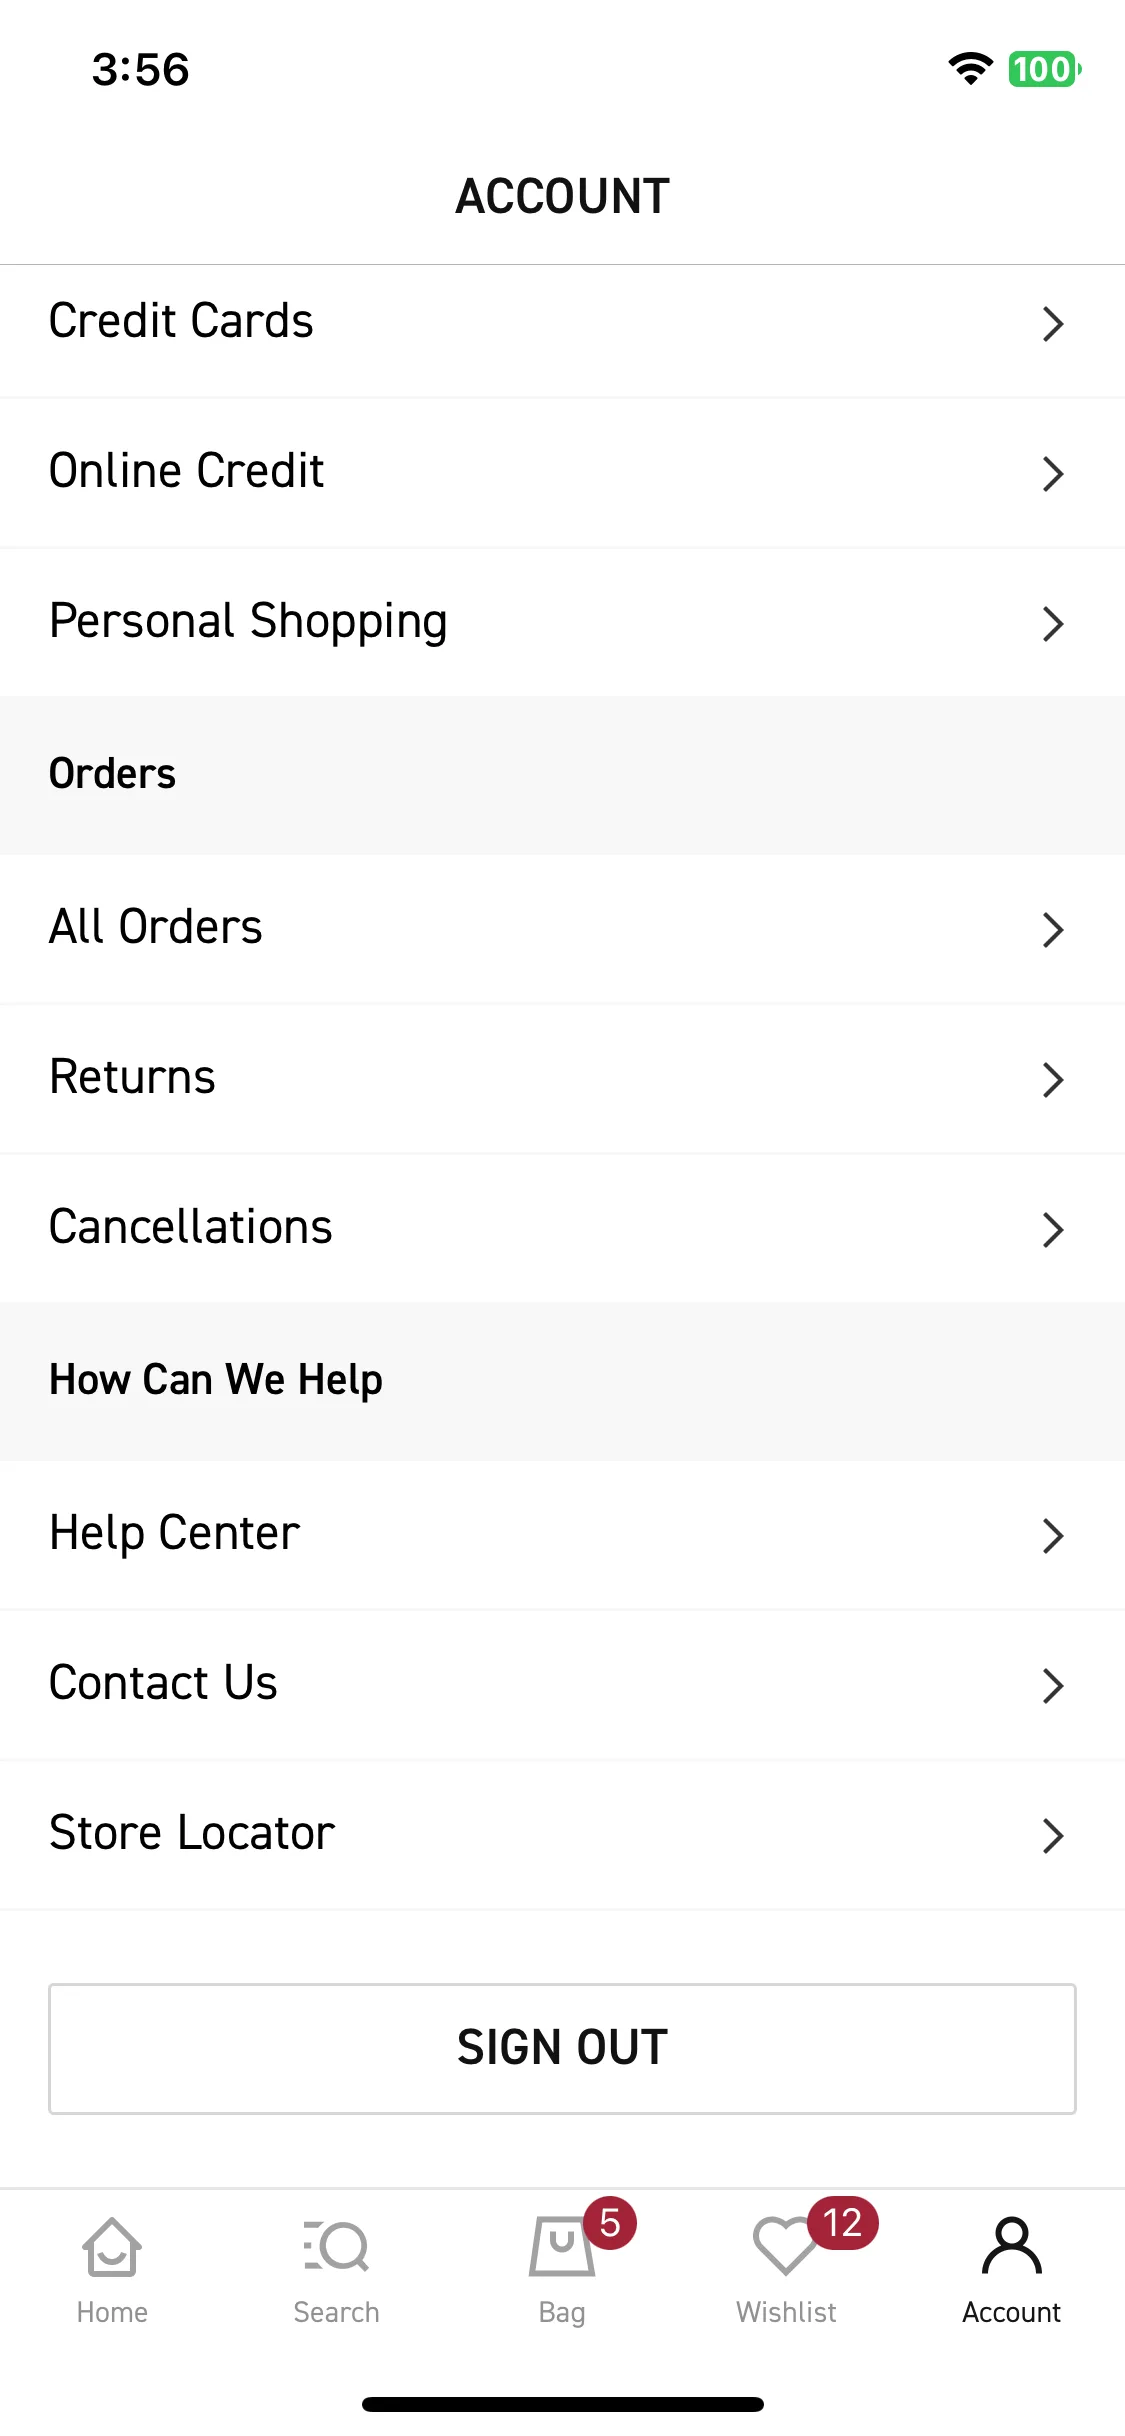Tap the Wi-Fi status icon
Image resolution: width=1125 pixels, height=2436 pixels.
click(x=970, y=69)
